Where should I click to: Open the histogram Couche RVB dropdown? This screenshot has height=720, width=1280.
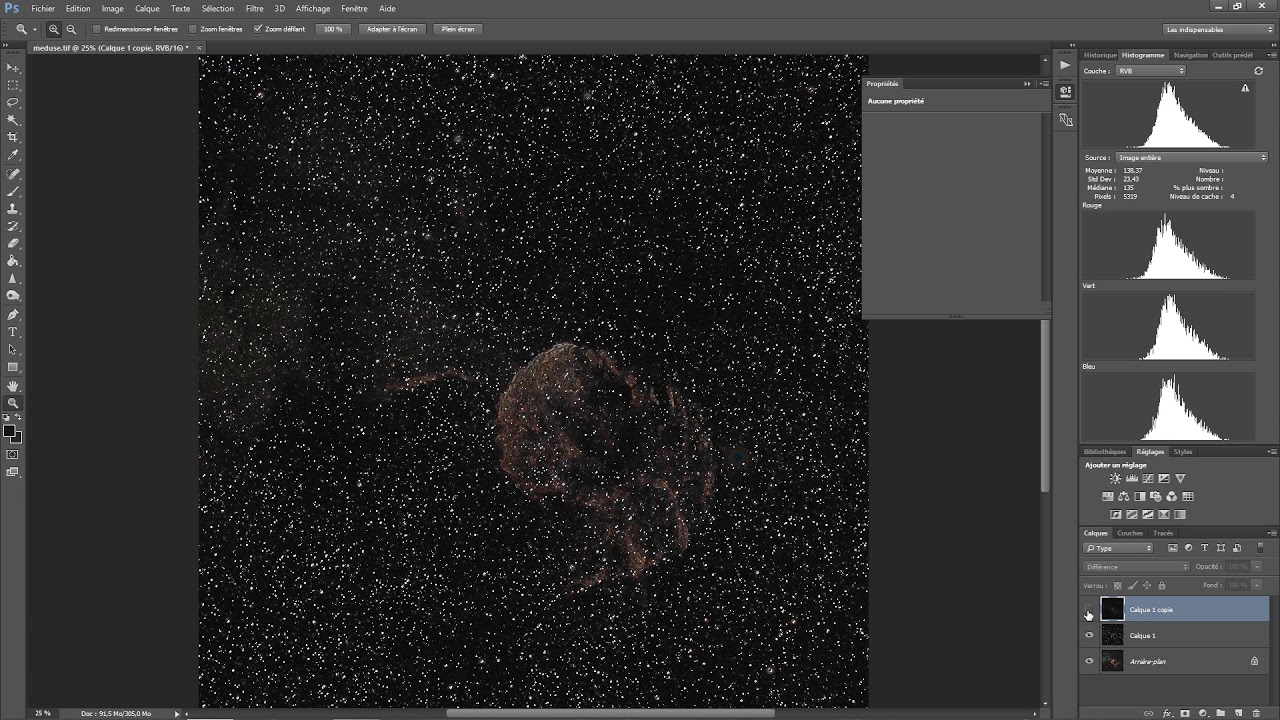(1151, 71)
